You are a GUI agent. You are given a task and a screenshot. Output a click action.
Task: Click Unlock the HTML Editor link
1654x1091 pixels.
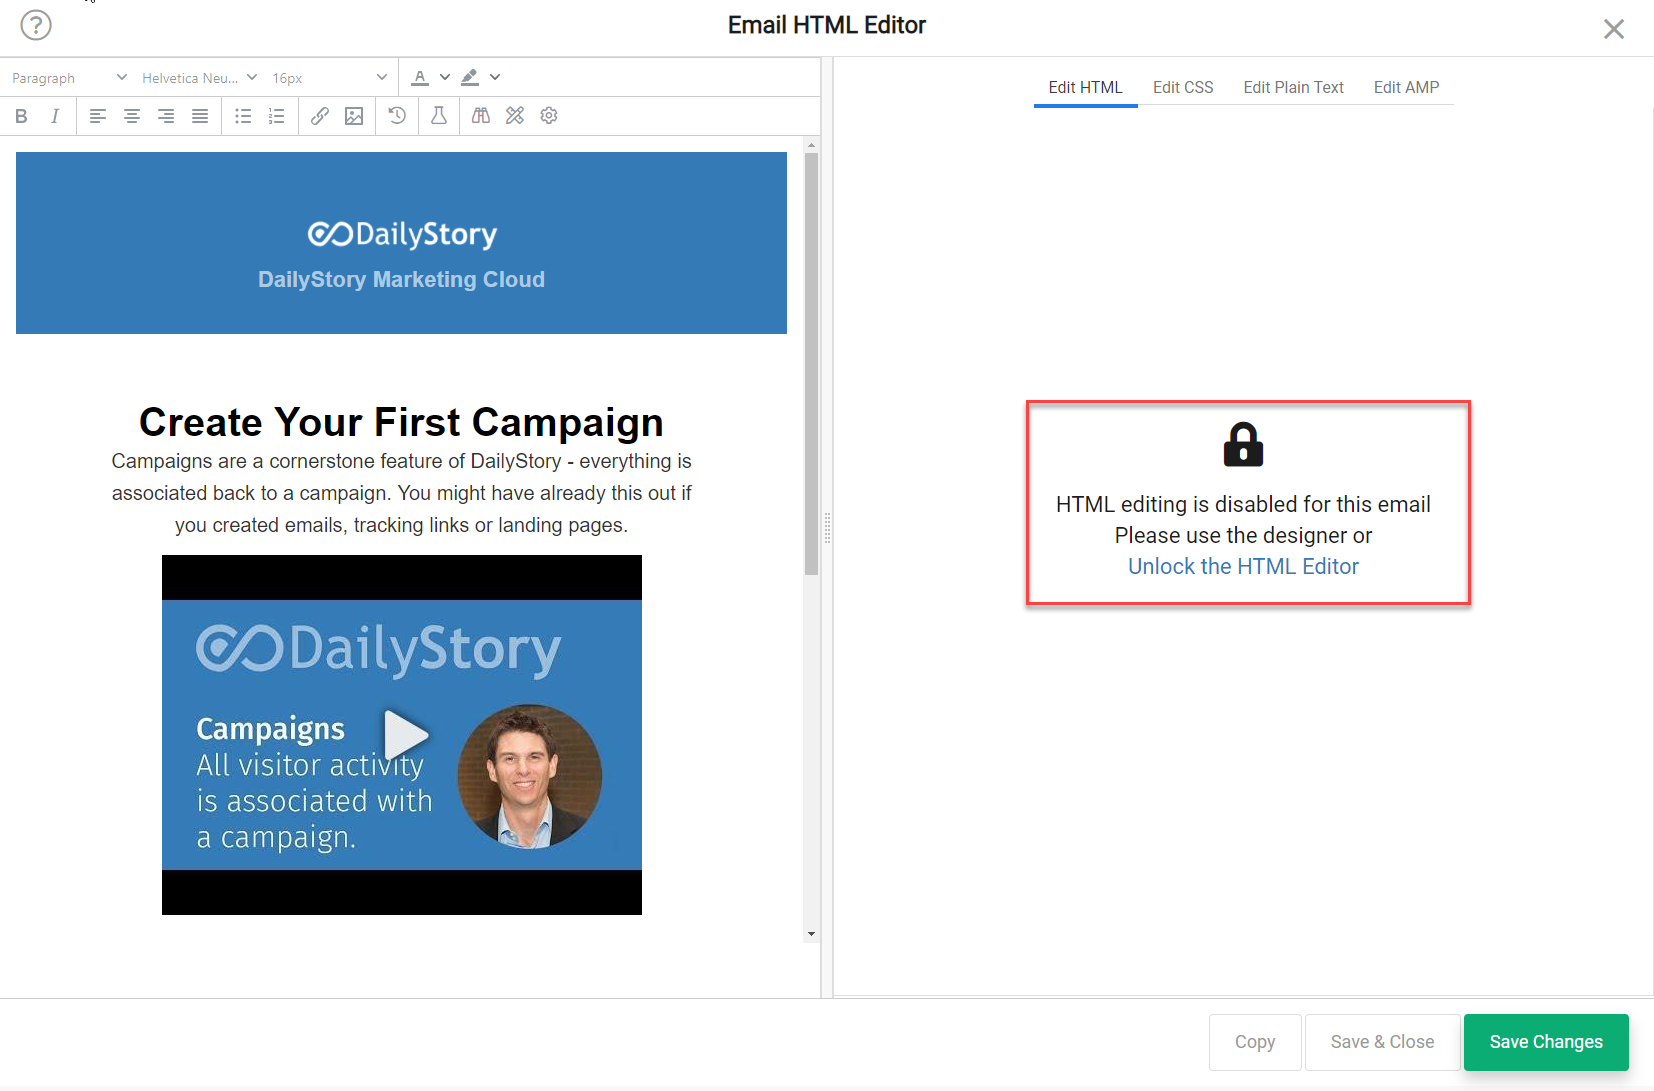[1243, 566]
